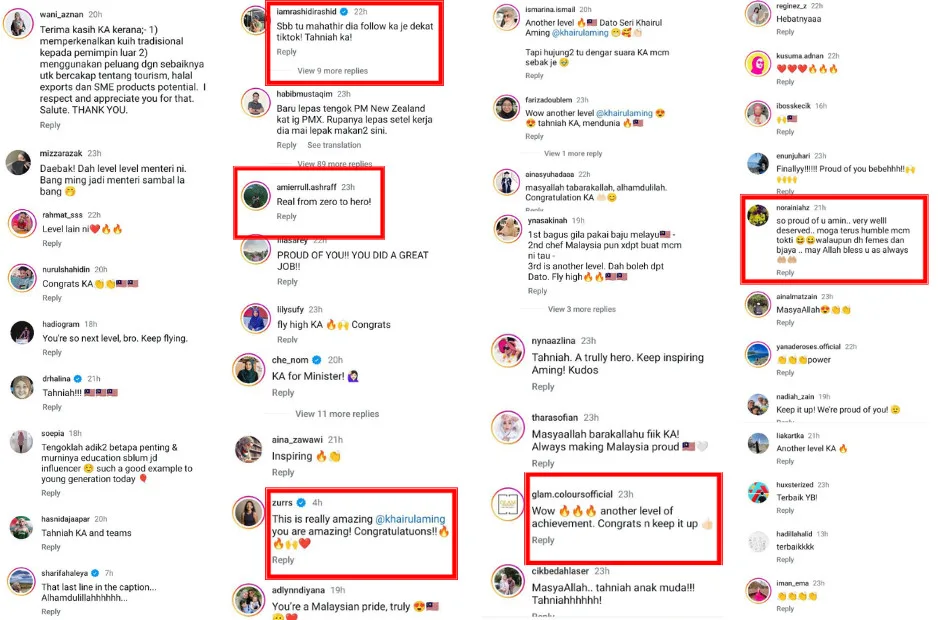
Task: Open sharifahaleya's profile picture
Action: (22, 582)
